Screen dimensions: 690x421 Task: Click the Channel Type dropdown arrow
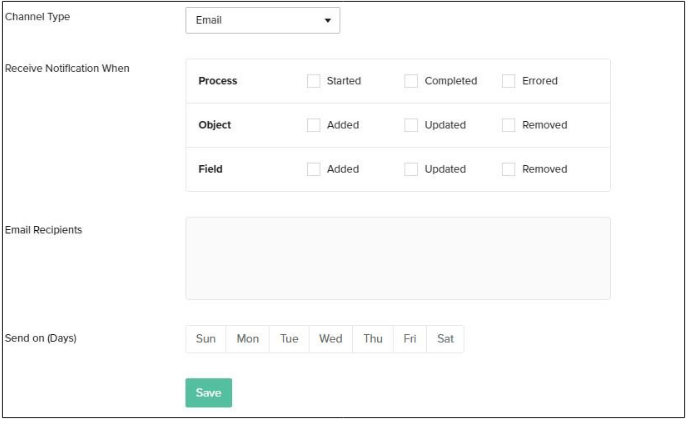tap(327, 20)
